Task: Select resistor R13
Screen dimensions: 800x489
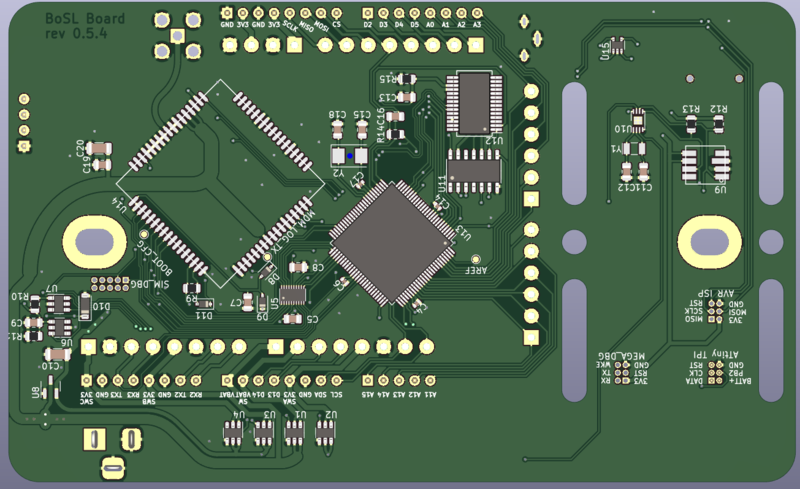Action: coord(691,124)
